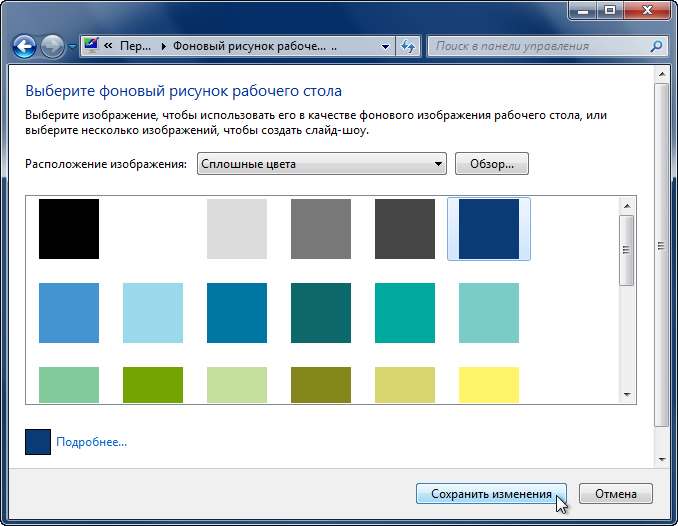678x526 pixels.
Task: Select the bright yellow color swatch
Action: pos(489,385)
